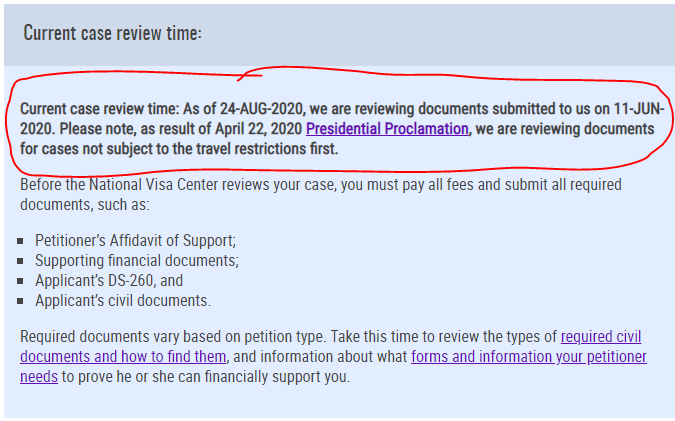Follow the forms and information your petitioner link

pyautogui.click(x=529, y=357)
